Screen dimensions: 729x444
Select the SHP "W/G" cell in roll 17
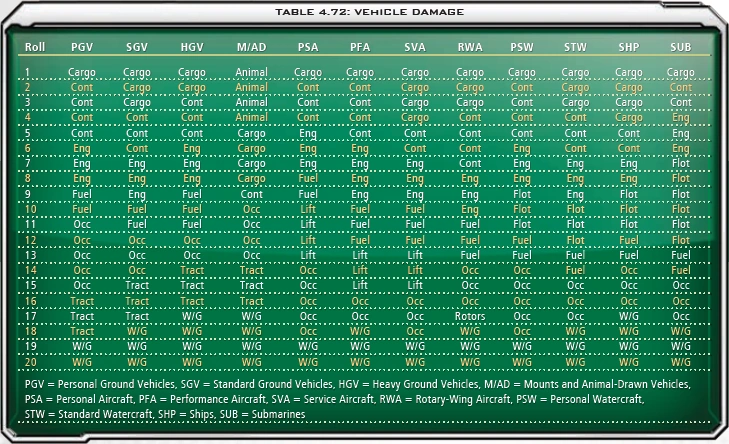coord(629,316)
